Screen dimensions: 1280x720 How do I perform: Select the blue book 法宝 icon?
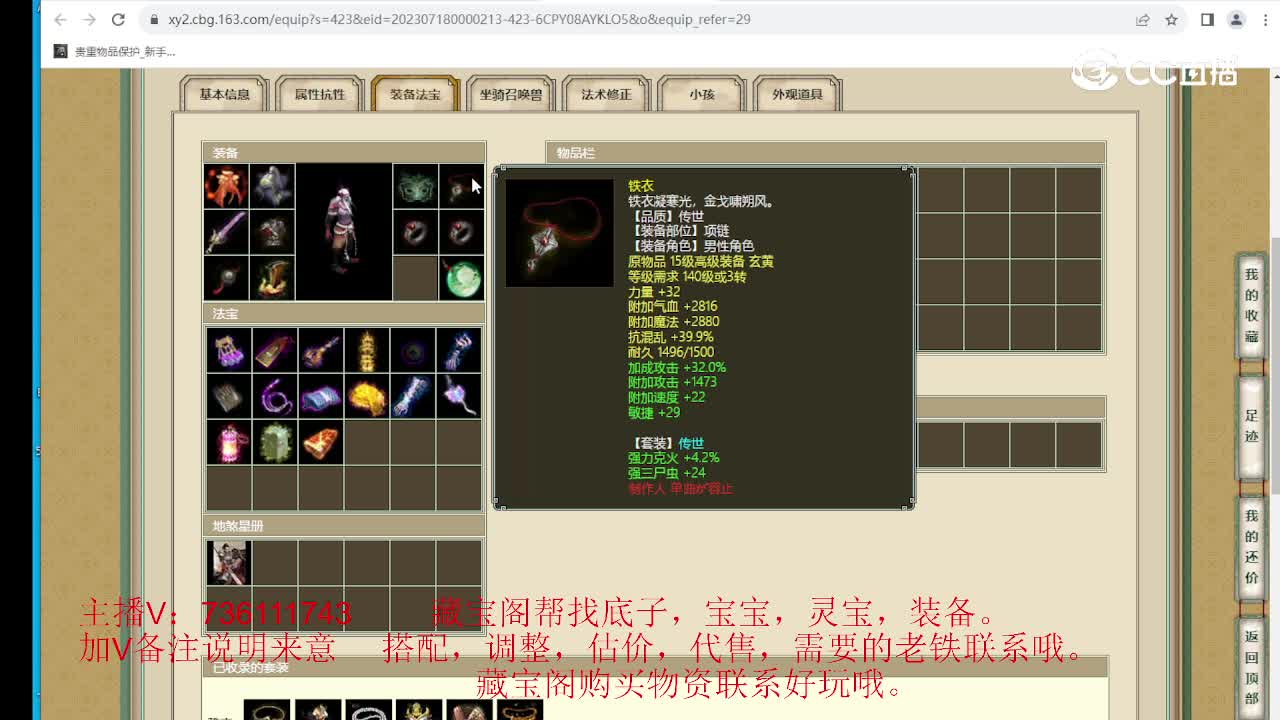pos(321,396)
